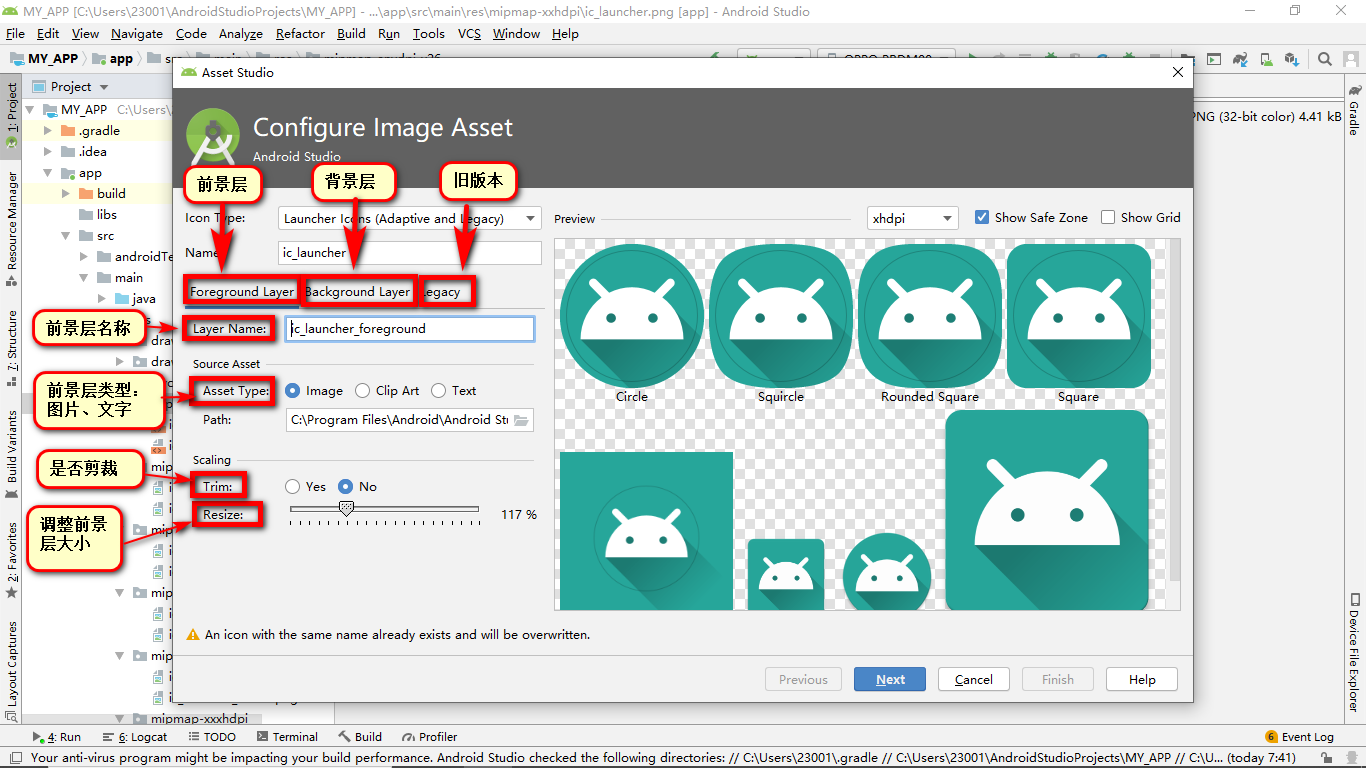The image size is (1366, 768).
Task: Open the Terminal tool window
Action: (287, 737)
